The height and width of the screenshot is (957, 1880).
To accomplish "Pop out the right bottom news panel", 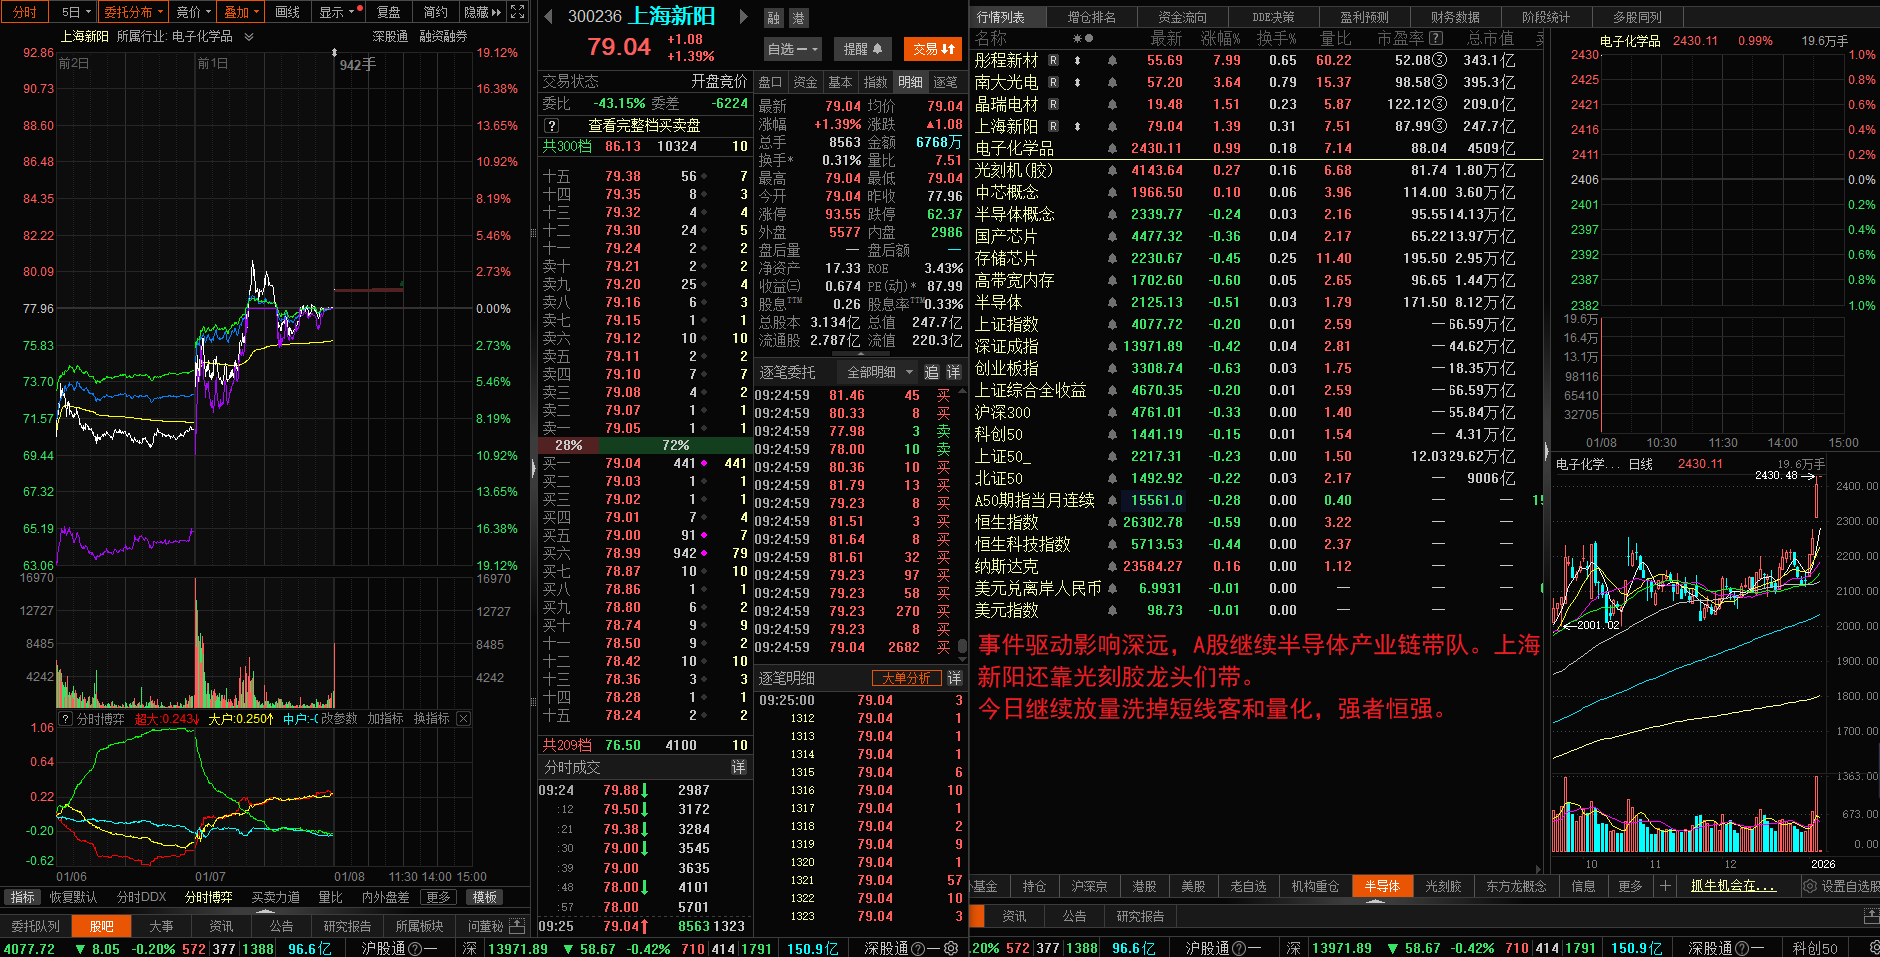I will coord(1871,916).
